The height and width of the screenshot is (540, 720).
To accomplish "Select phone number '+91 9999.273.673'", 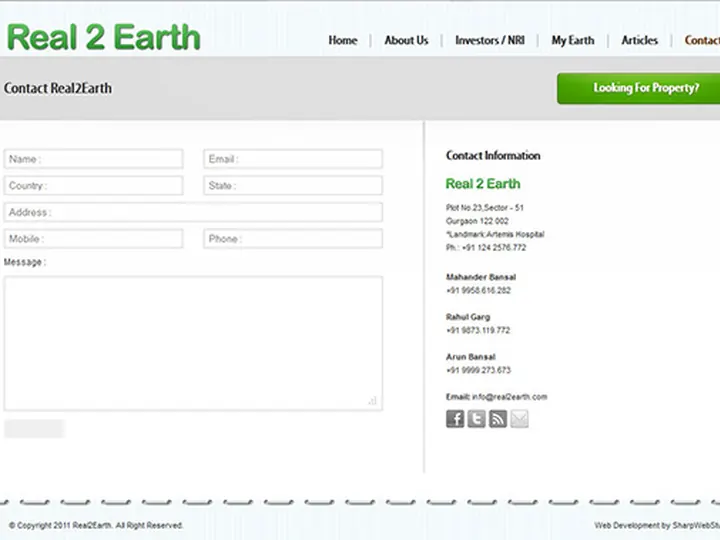I will (x=478, y=370).
